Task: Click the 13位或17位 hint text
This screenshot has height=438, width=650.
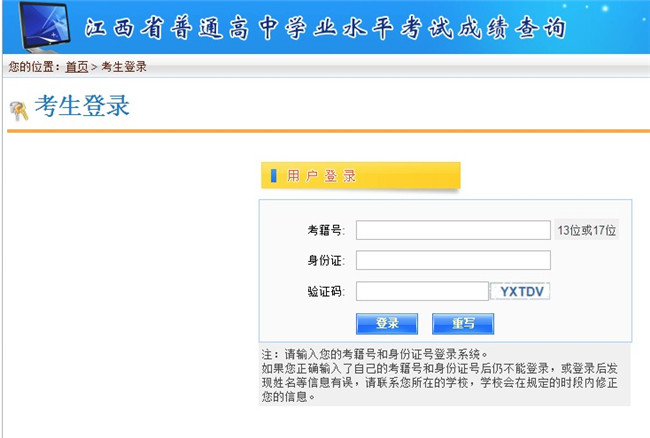Action: [x=587, y=231]
